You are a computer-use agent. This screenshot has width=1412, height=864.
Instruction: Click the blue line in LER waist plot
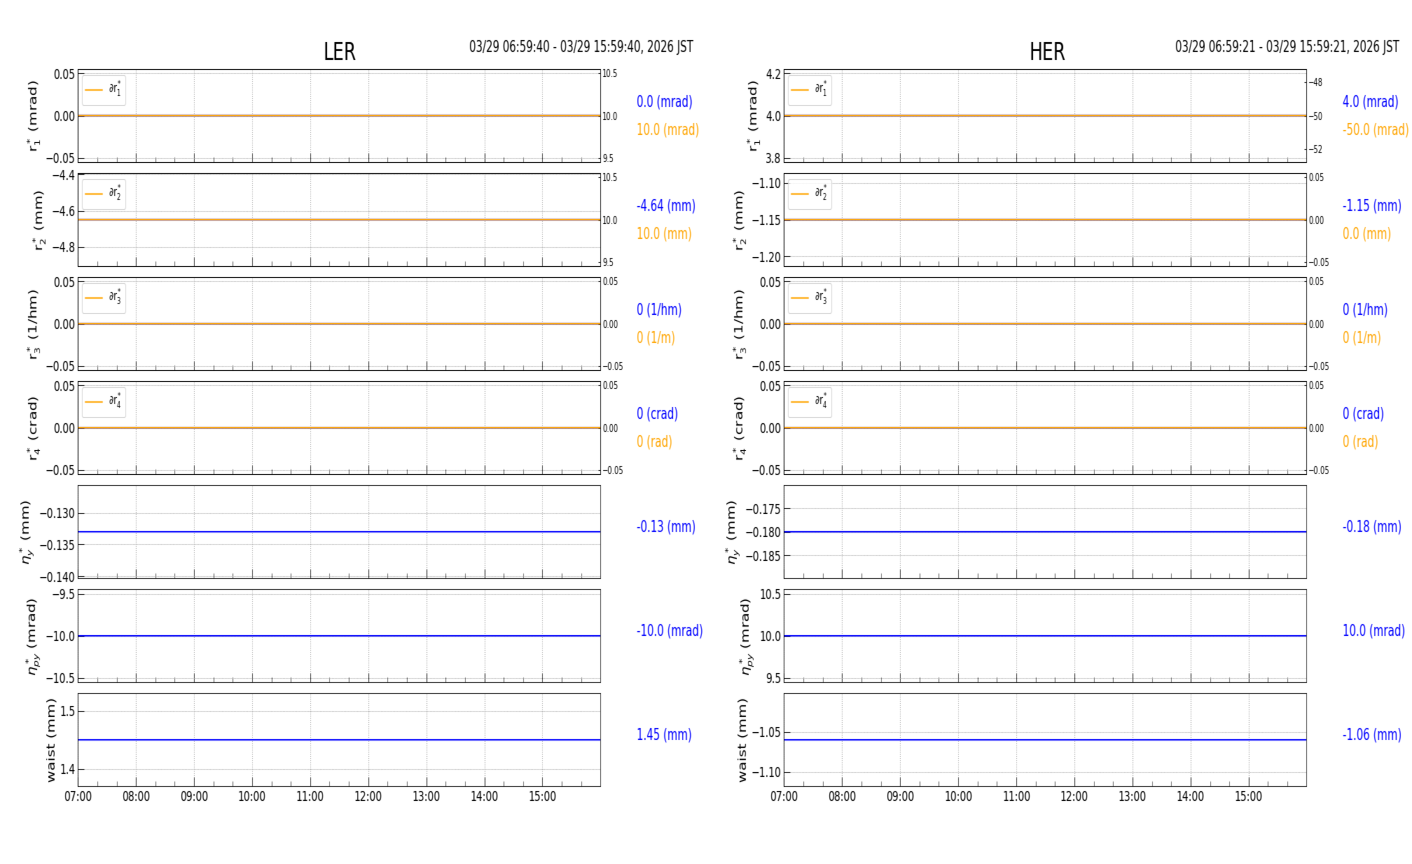(340, 740)
